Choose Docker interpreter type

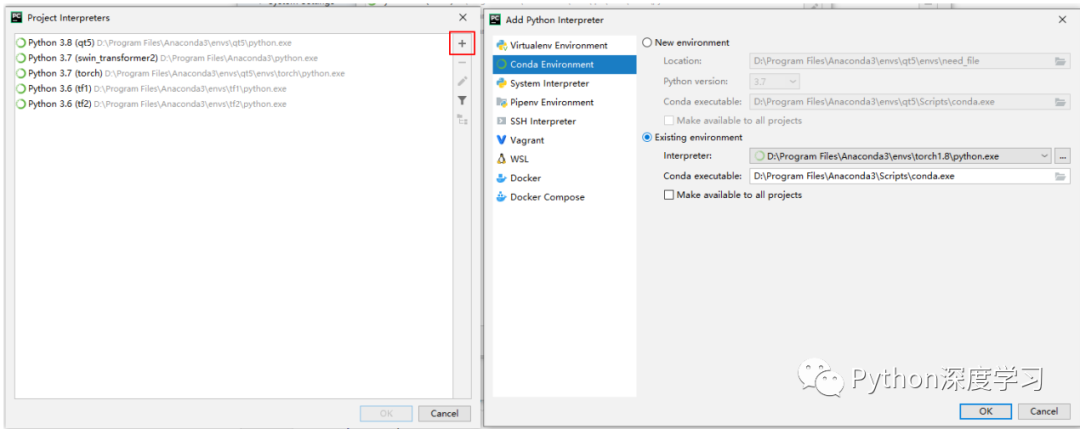pyautogui.click(x=565, y=178)
